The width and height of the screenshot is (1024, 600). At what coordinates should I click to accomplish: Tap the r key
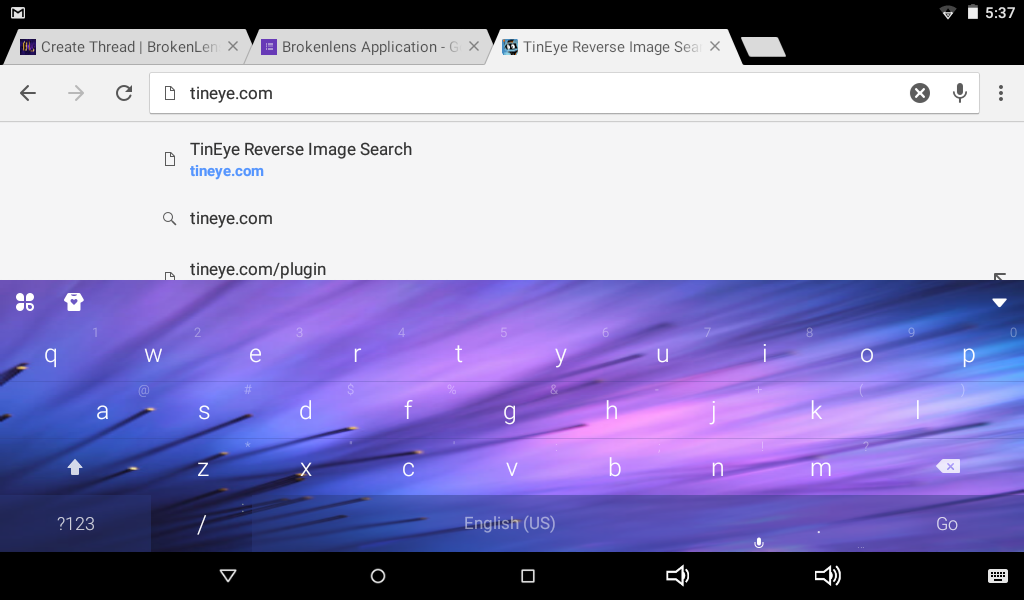[x=357, y=354]
